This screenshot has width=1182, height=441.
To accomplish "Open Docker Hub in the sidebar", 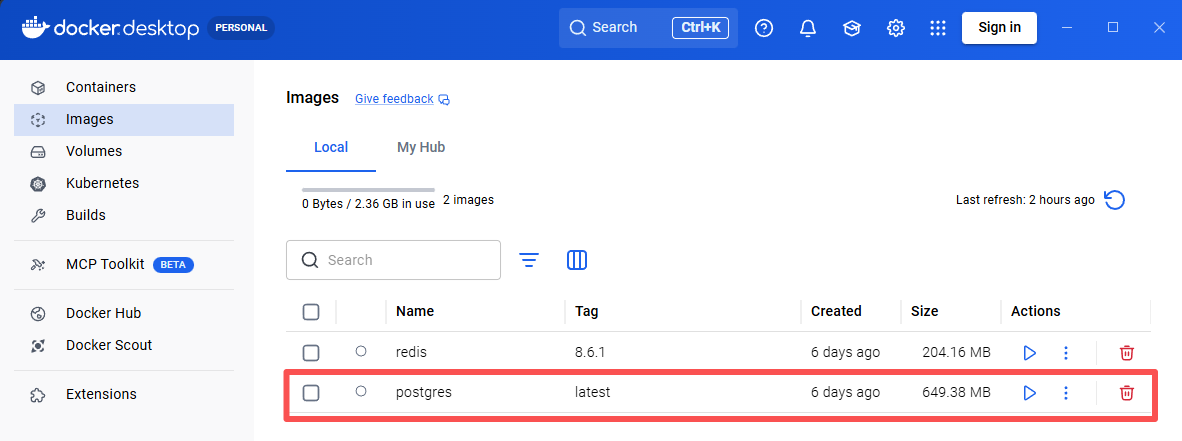I will click(x=124, y=314).
